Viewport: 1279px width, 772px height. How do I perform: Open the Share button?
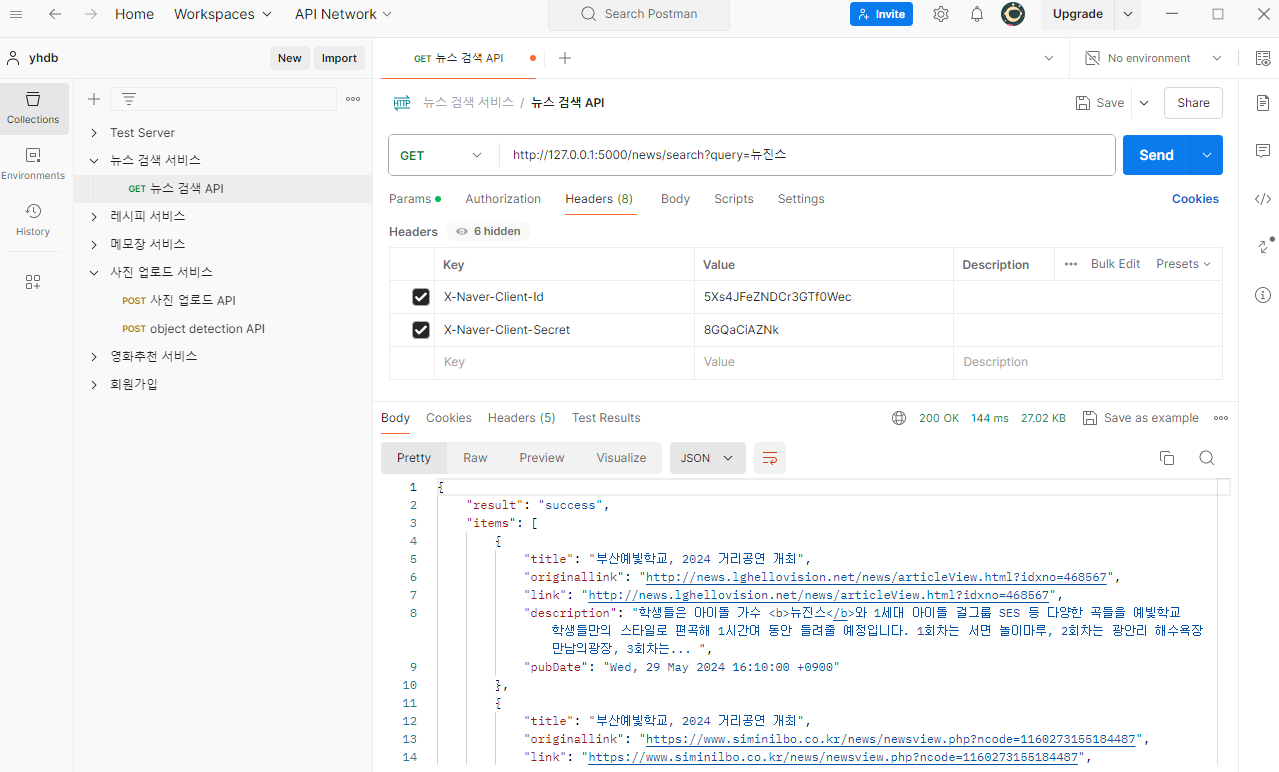[1194, 103]
